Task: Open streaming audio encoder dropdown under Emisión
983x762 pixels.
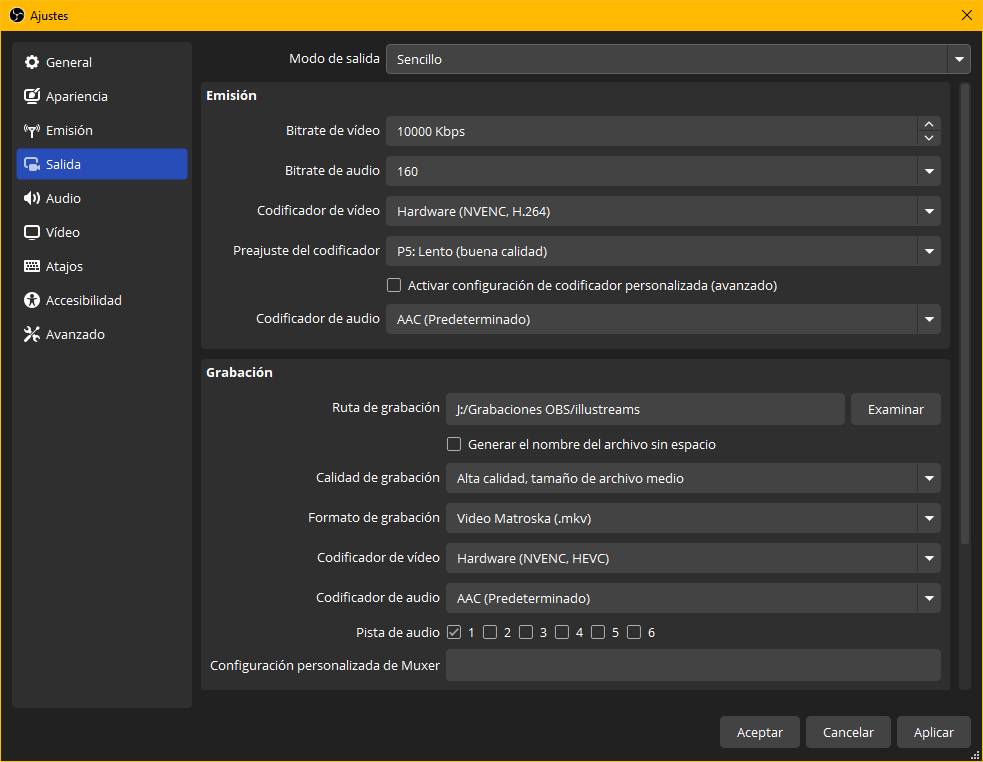Action: (x=663, y=319)
